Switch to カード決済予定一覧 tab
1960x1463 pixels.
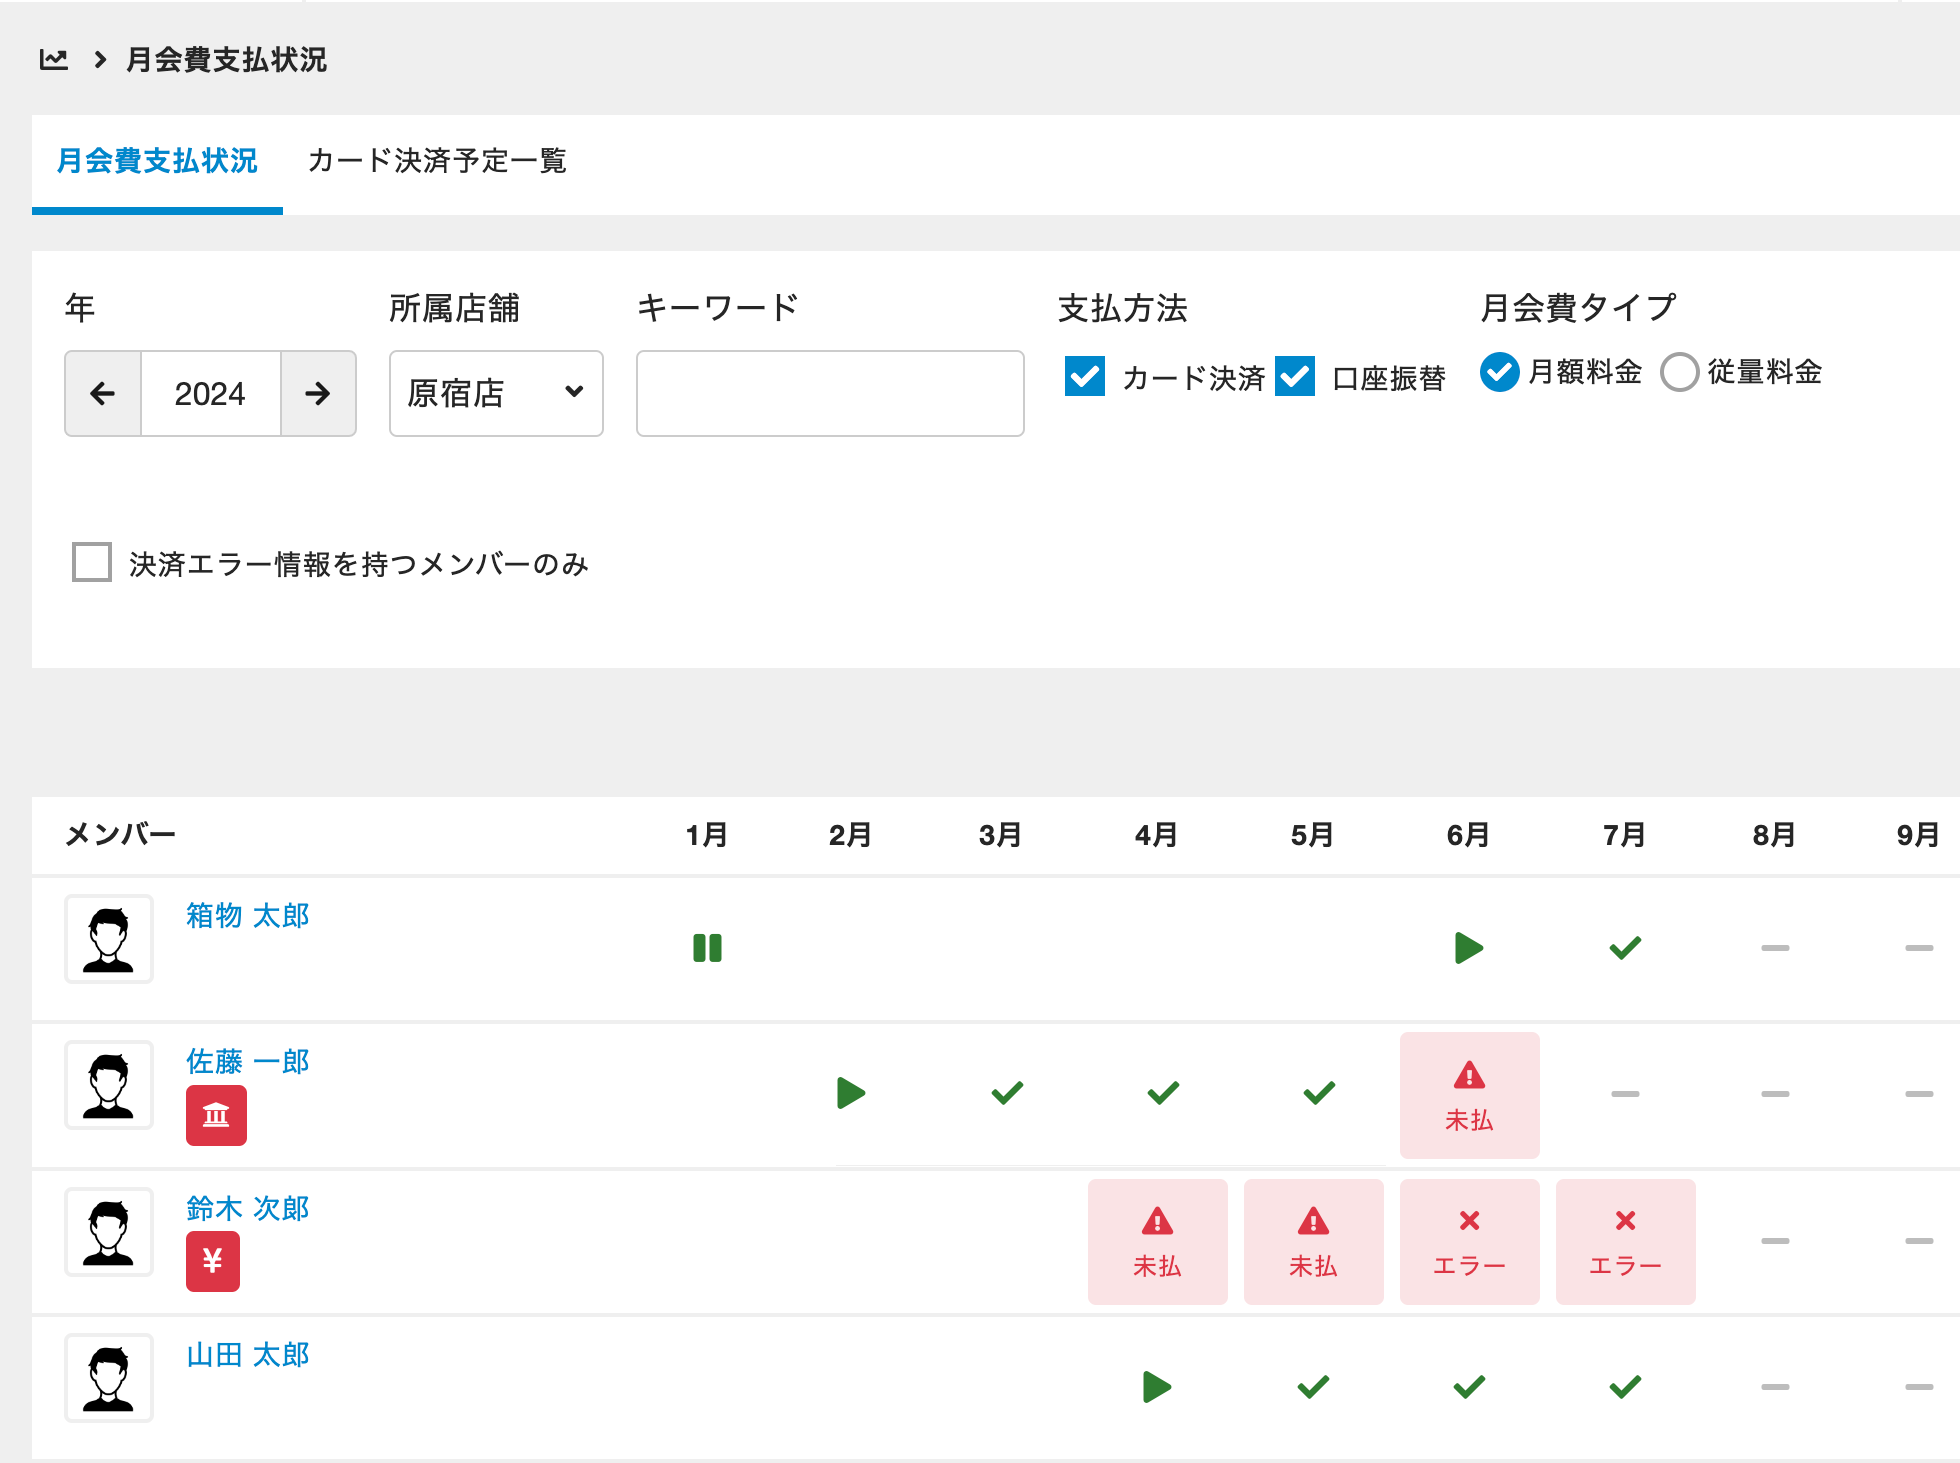pos(437,161)
